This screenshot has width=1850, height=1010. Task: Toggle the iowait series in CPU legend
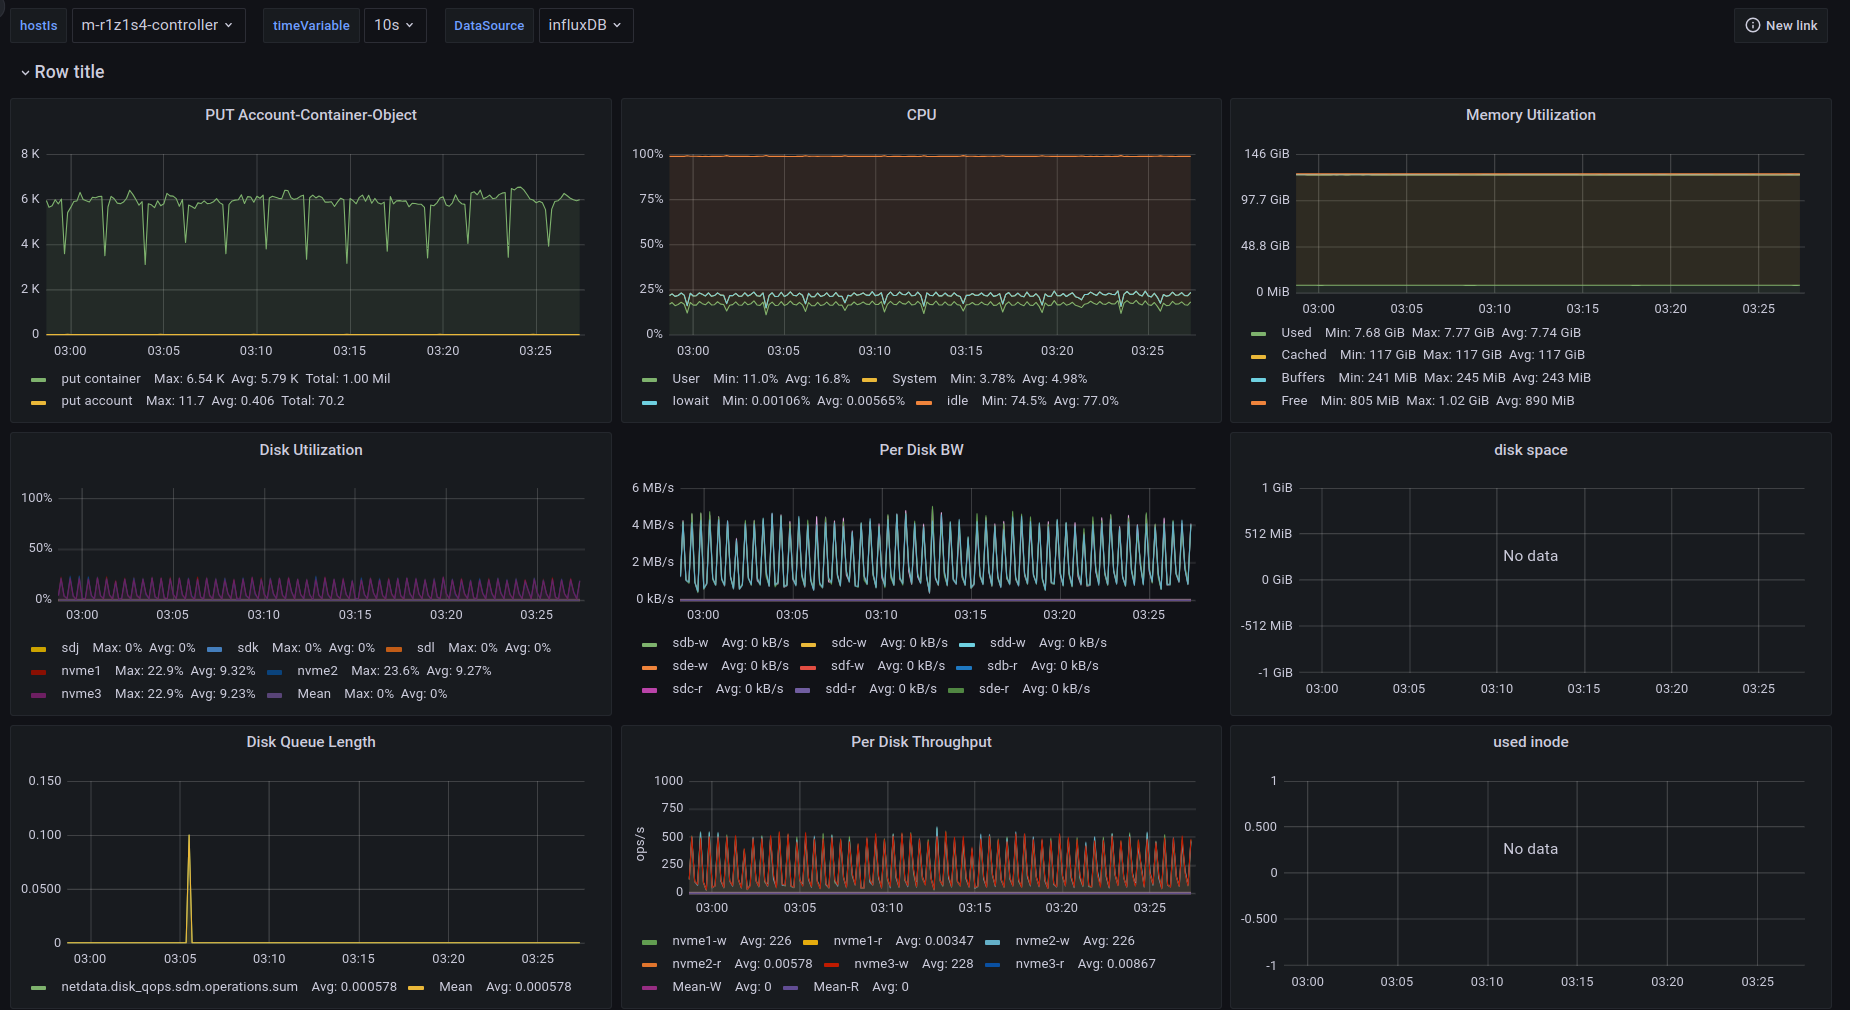coord(690,401)
